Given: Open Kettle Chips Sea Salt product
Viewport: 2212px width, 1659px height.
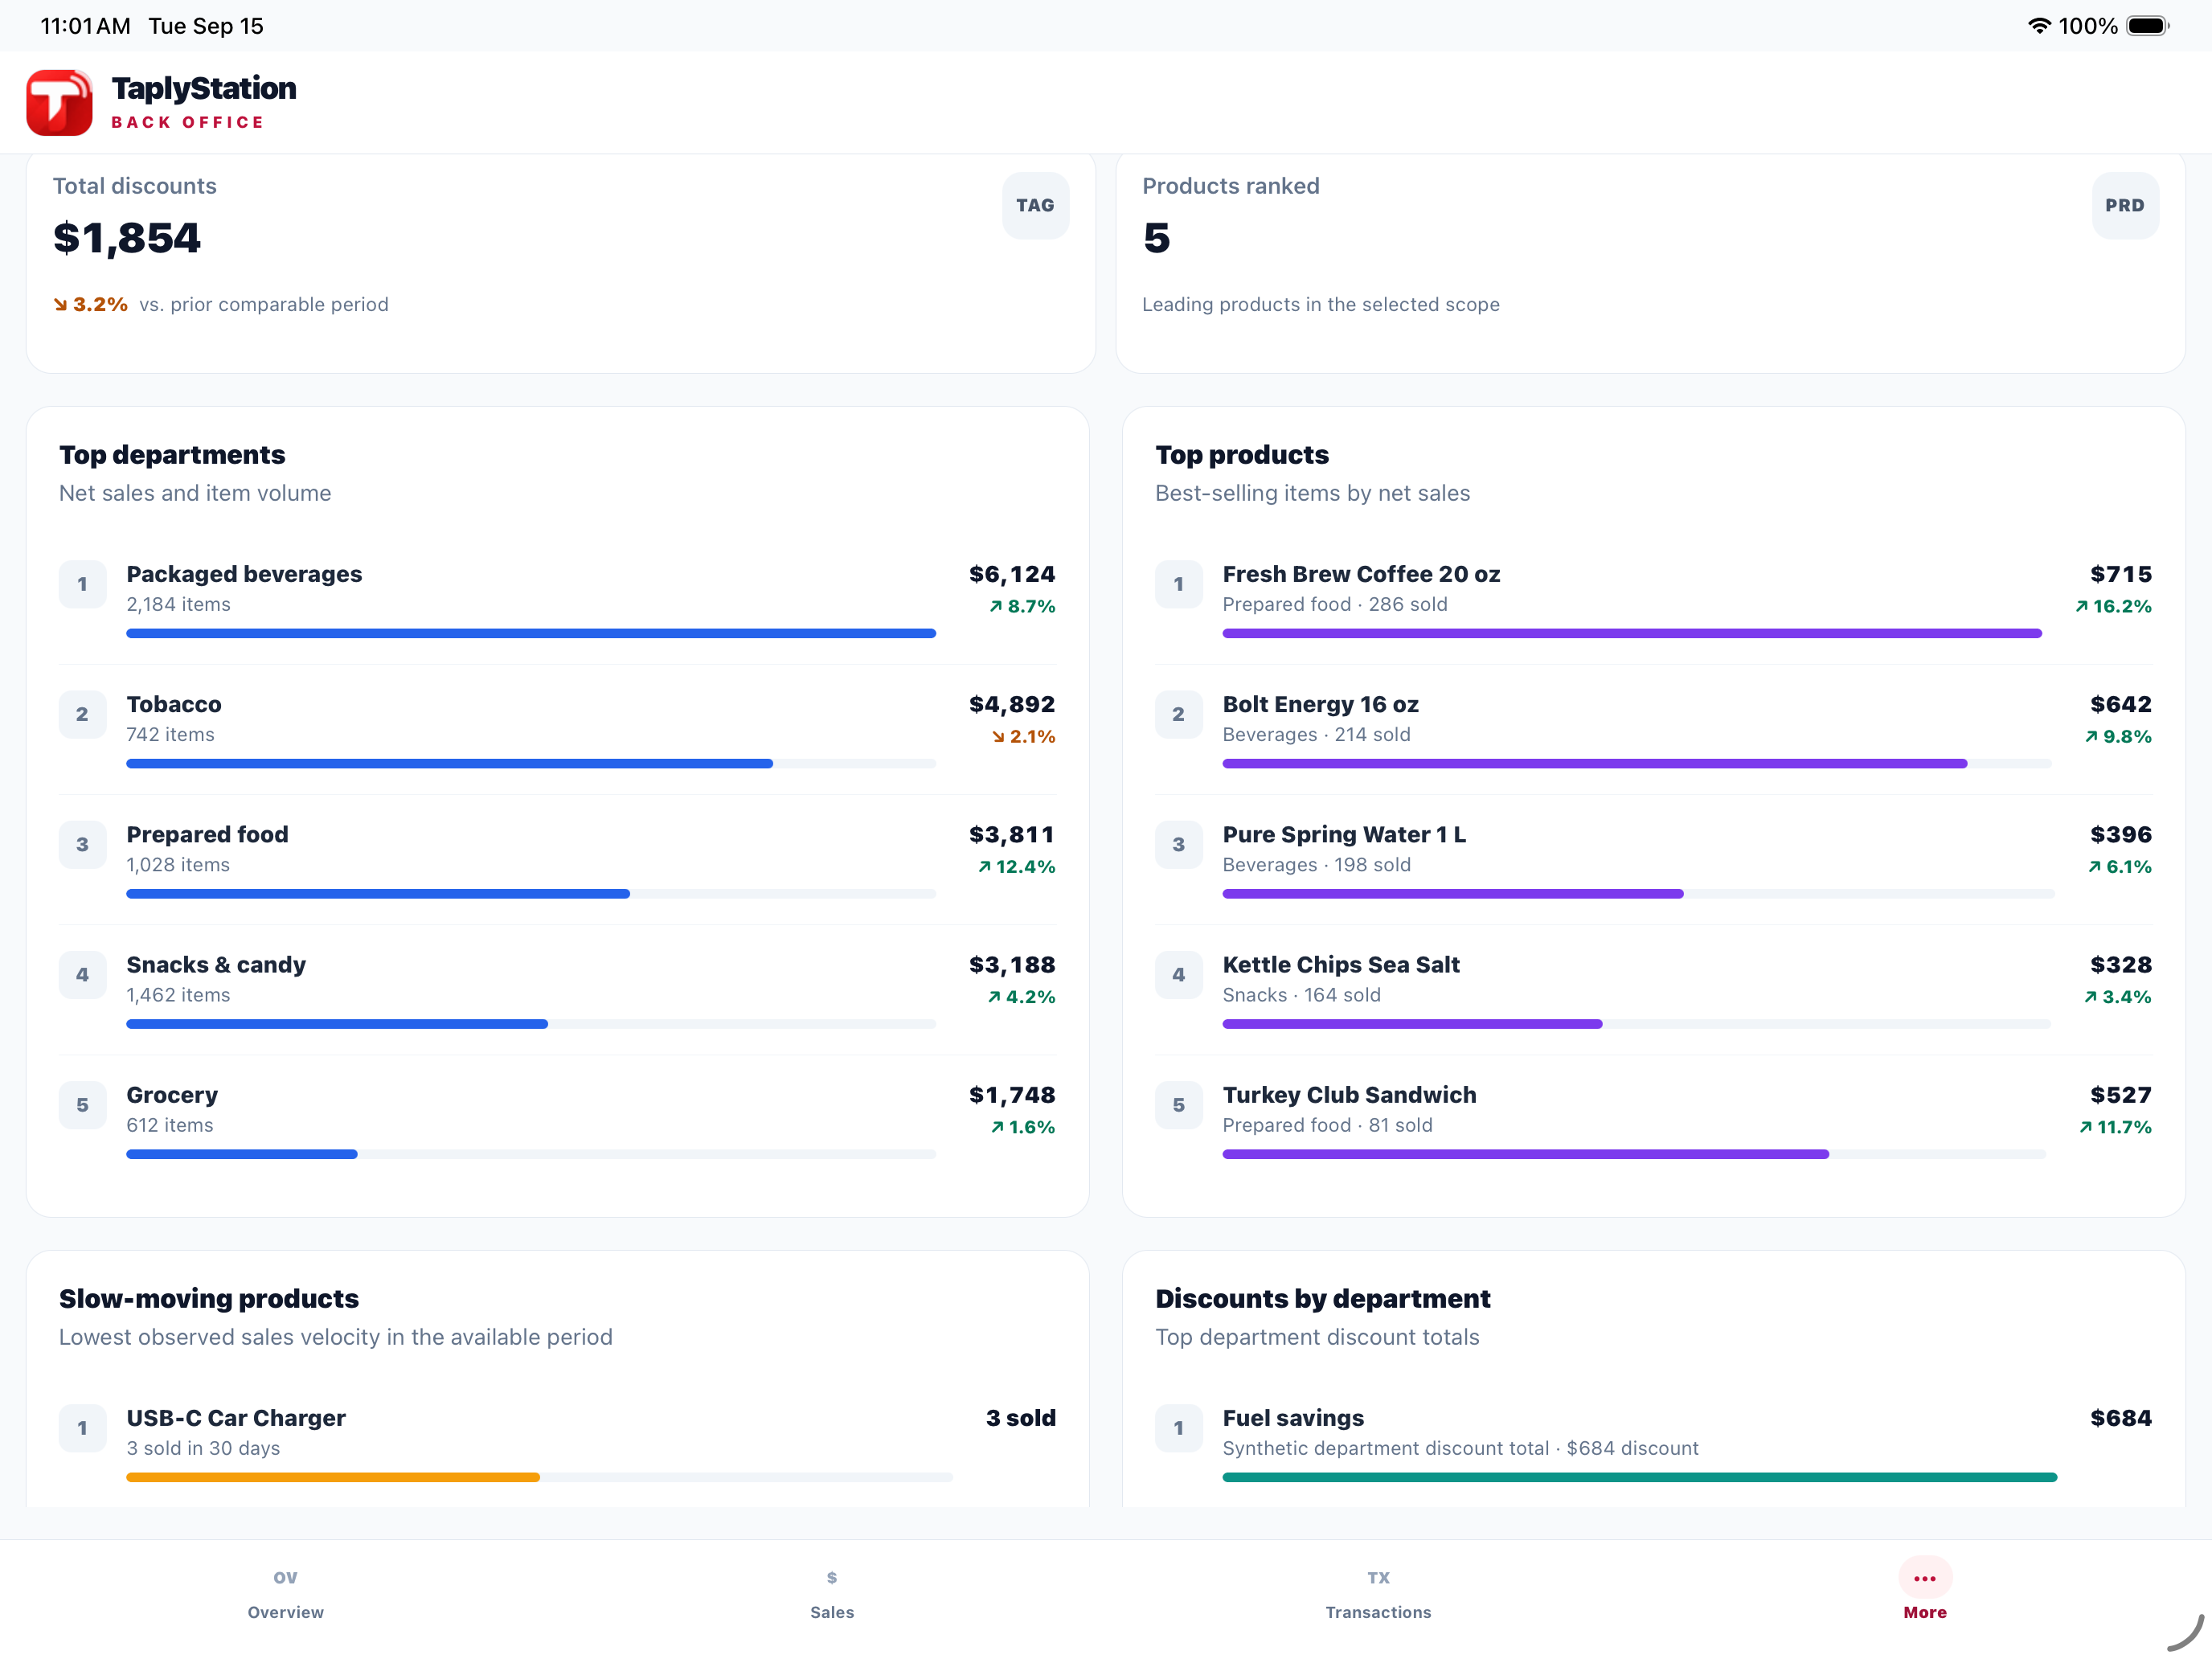Looking at the screenshot, I should pos(1341,964).
